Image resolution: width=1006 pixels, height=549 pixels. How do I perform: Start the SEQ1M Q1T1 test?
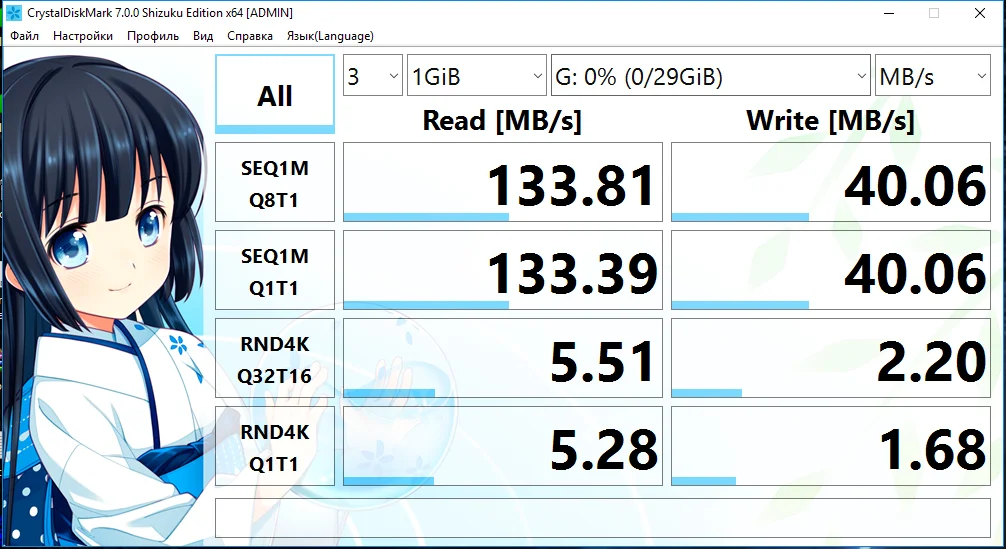click(x=275, y=270)
